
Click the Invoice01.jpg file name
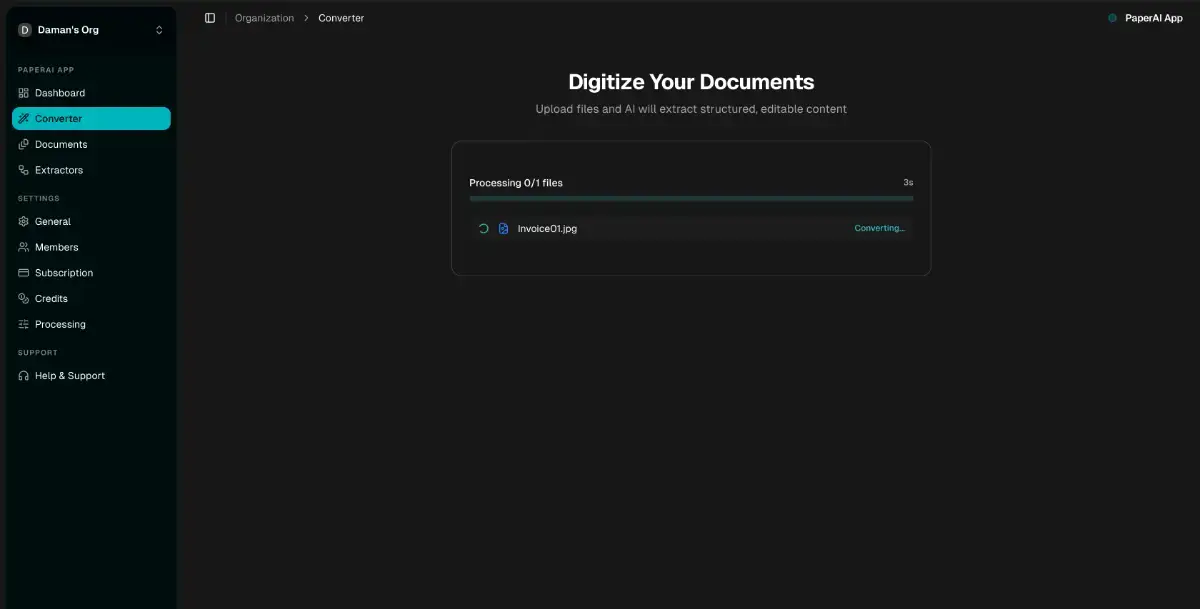point(547,229)
